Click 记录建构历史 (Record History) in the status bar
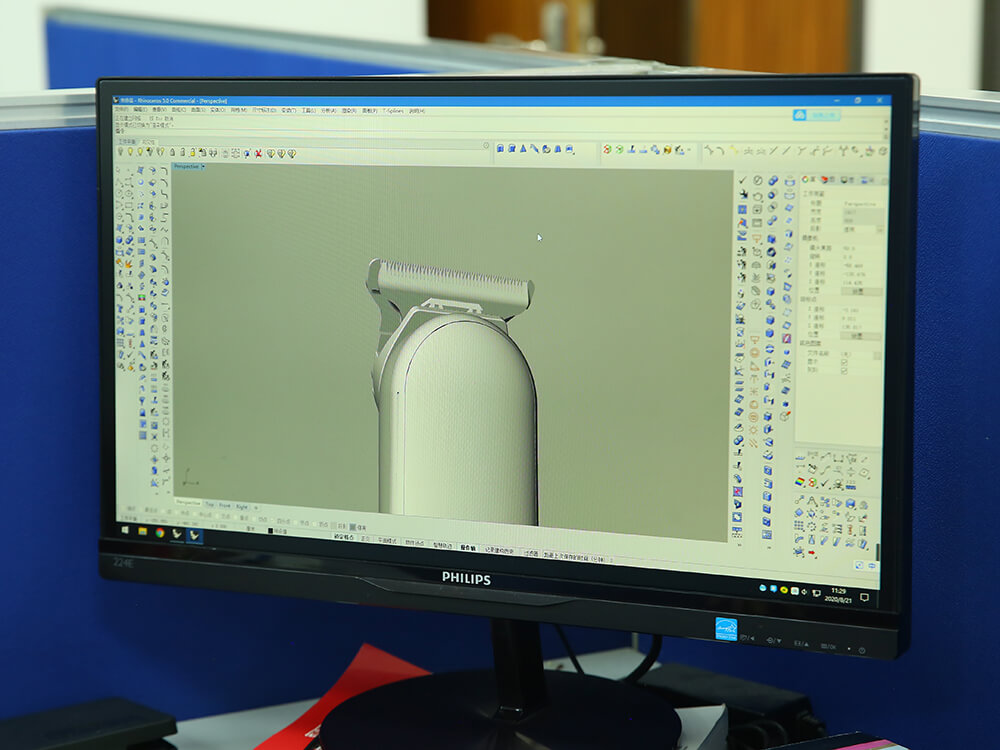The width and height of the screenshot is (1000, 750). [x=499, y=550]
